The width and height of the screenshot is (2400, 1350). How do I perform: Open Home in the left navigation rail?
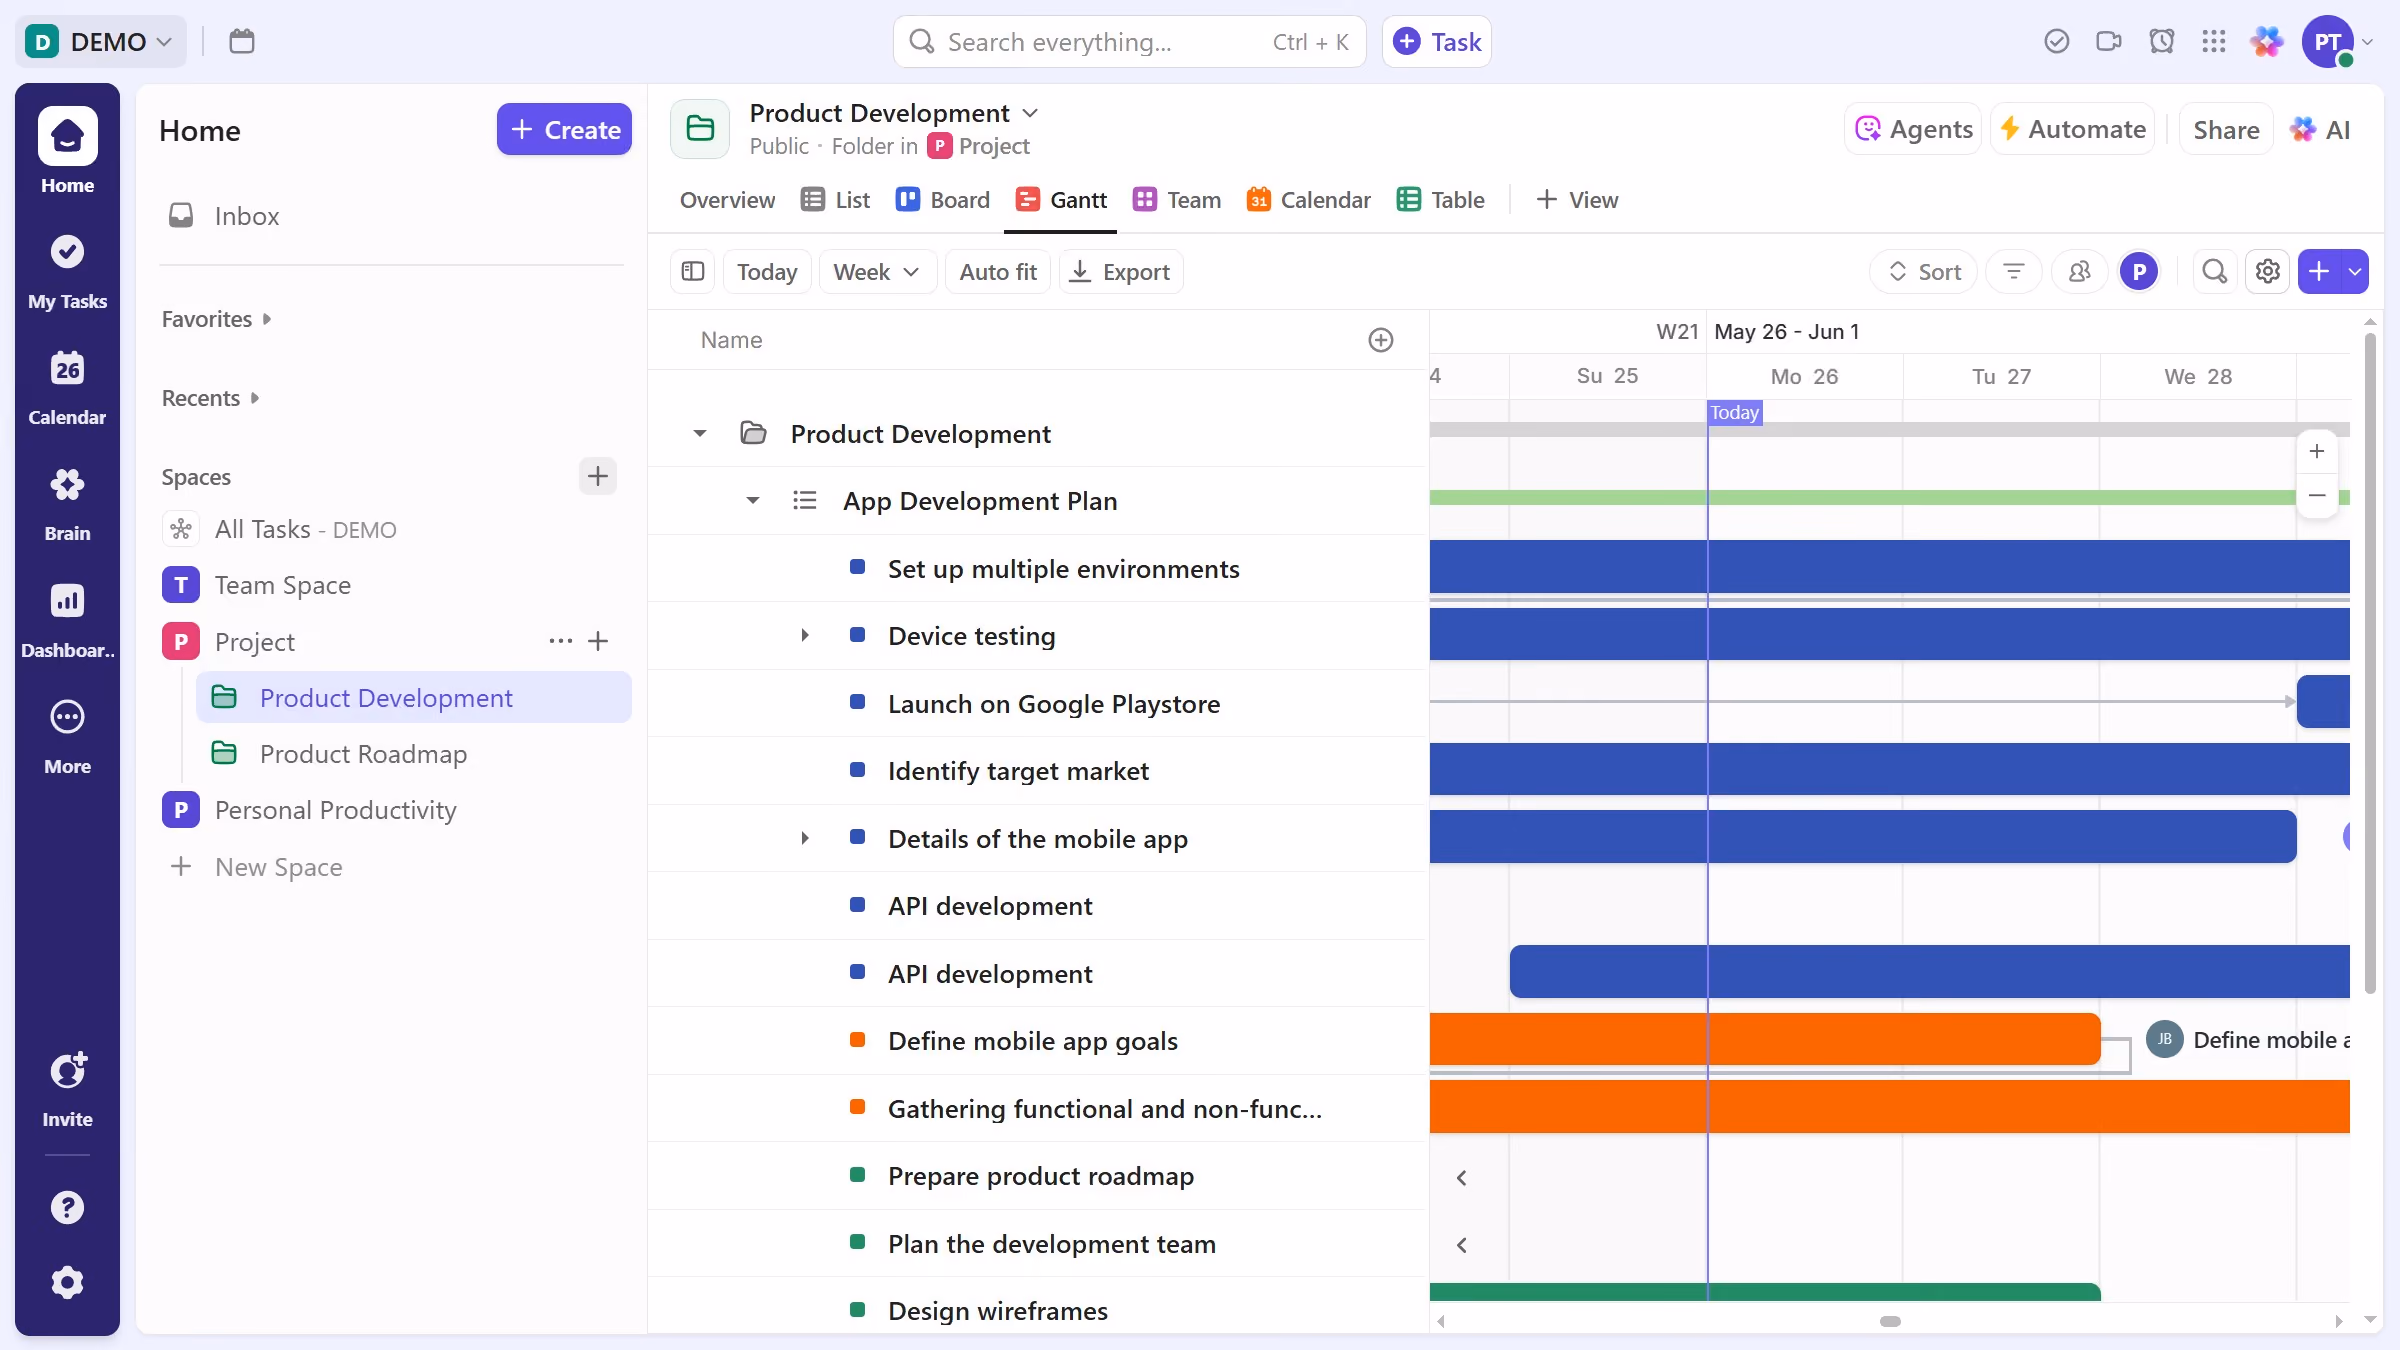click(67, 150)
